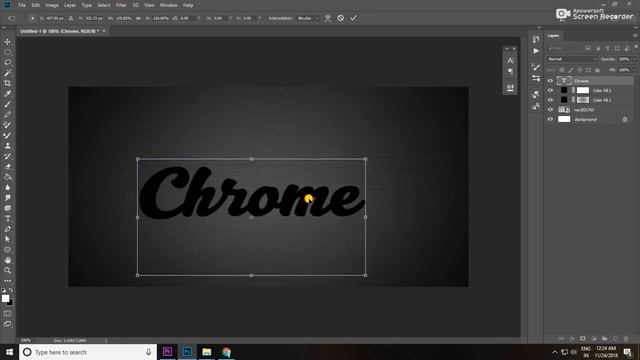Hide the Color Fill 1 layer
Viewport: 640px width, 360px height.
tap(550, 100)
